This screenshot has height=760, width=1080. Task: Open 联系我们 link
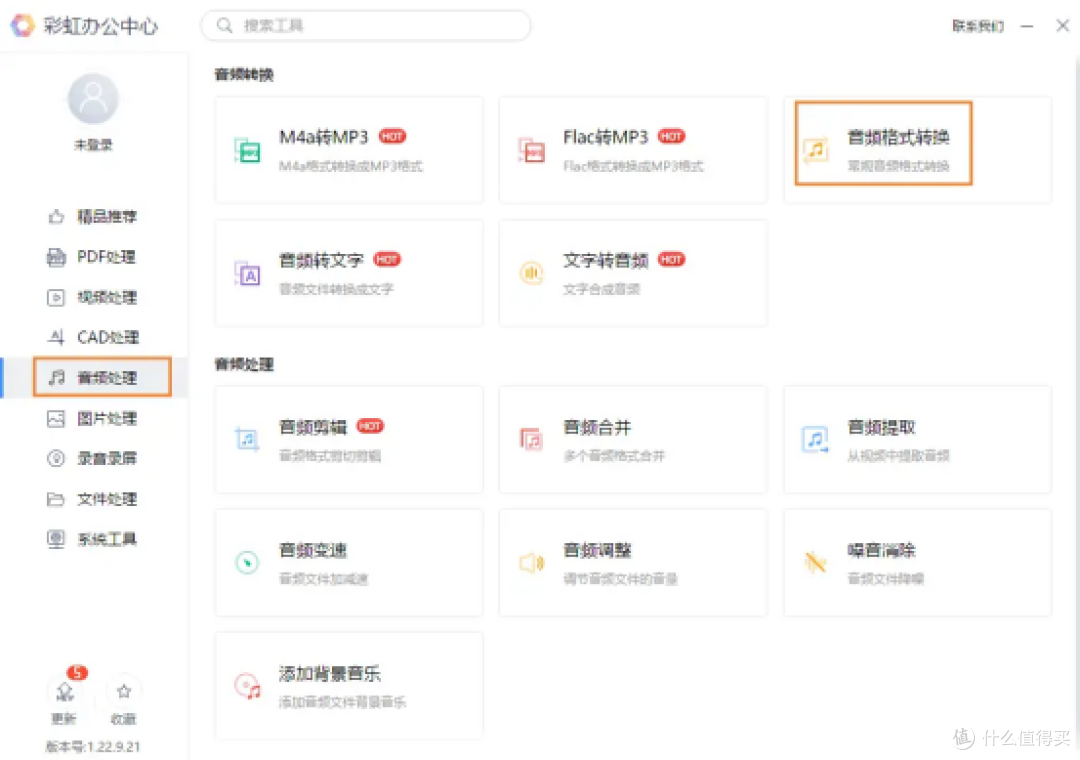tap(977, 26)
